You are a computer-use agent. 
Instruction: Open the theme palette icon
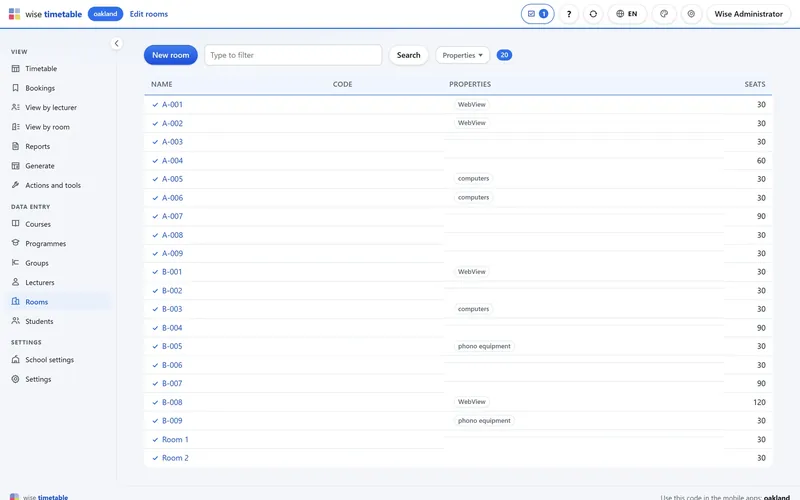click(664, 14)
